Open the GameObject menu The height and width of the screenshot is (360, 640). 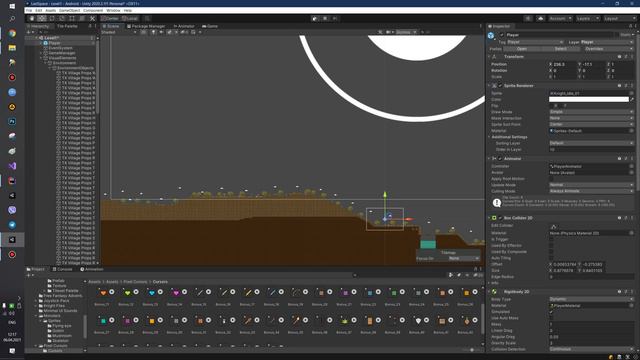[x=69, y=10]
